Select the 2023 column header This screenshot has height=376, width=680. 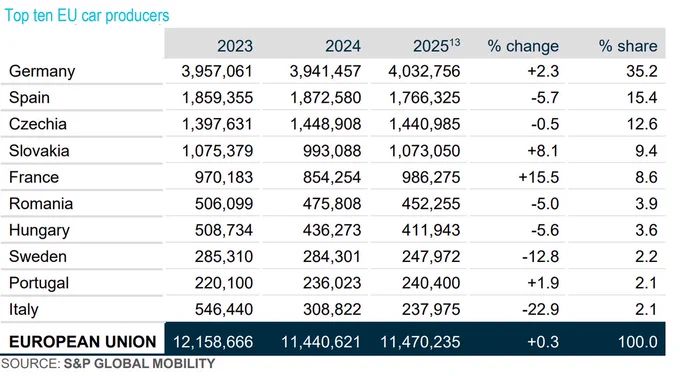pyautogui.click(x=235, y=46)
